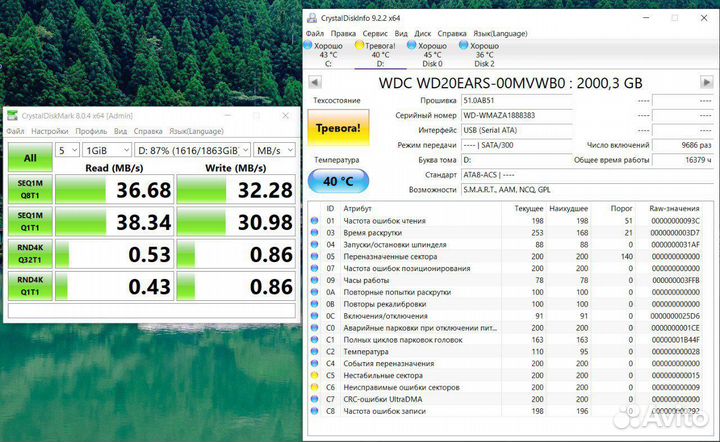720x442 pixels.
Task: Click empty comment box in CrystalDiskMark
Action: pyautogui.click(x=152, y=310)
